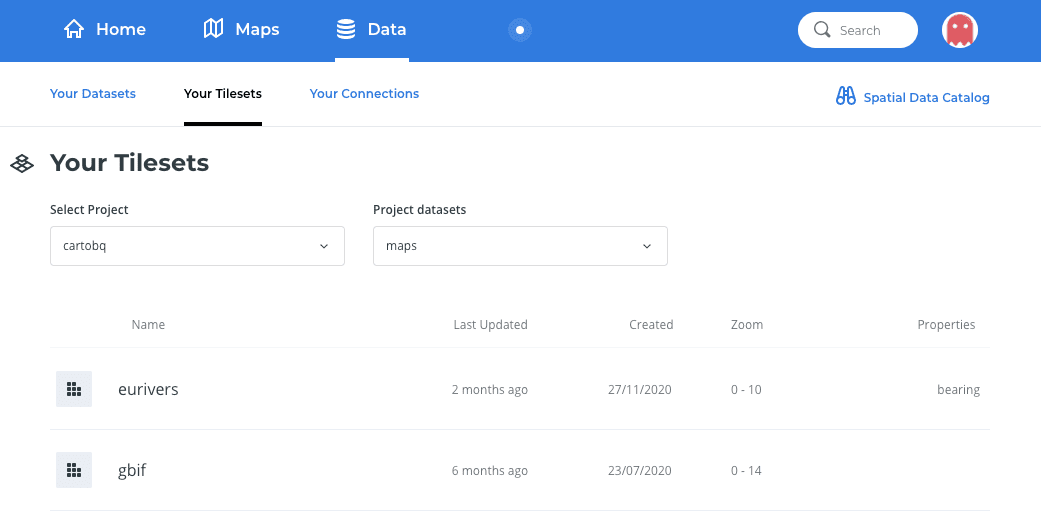Open the Spatial Data Catalog link
Screen dimensions: 1041x518
pyautogui.click(x=926, y=98)
